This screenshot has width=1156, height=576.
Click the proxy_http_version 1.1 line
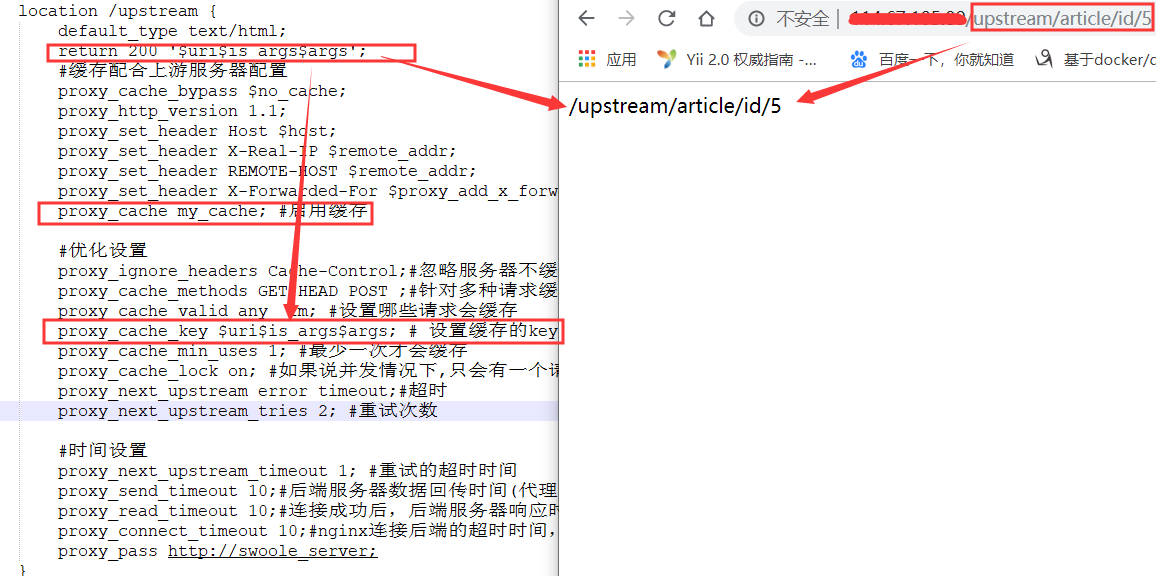[x=172, y=111]
